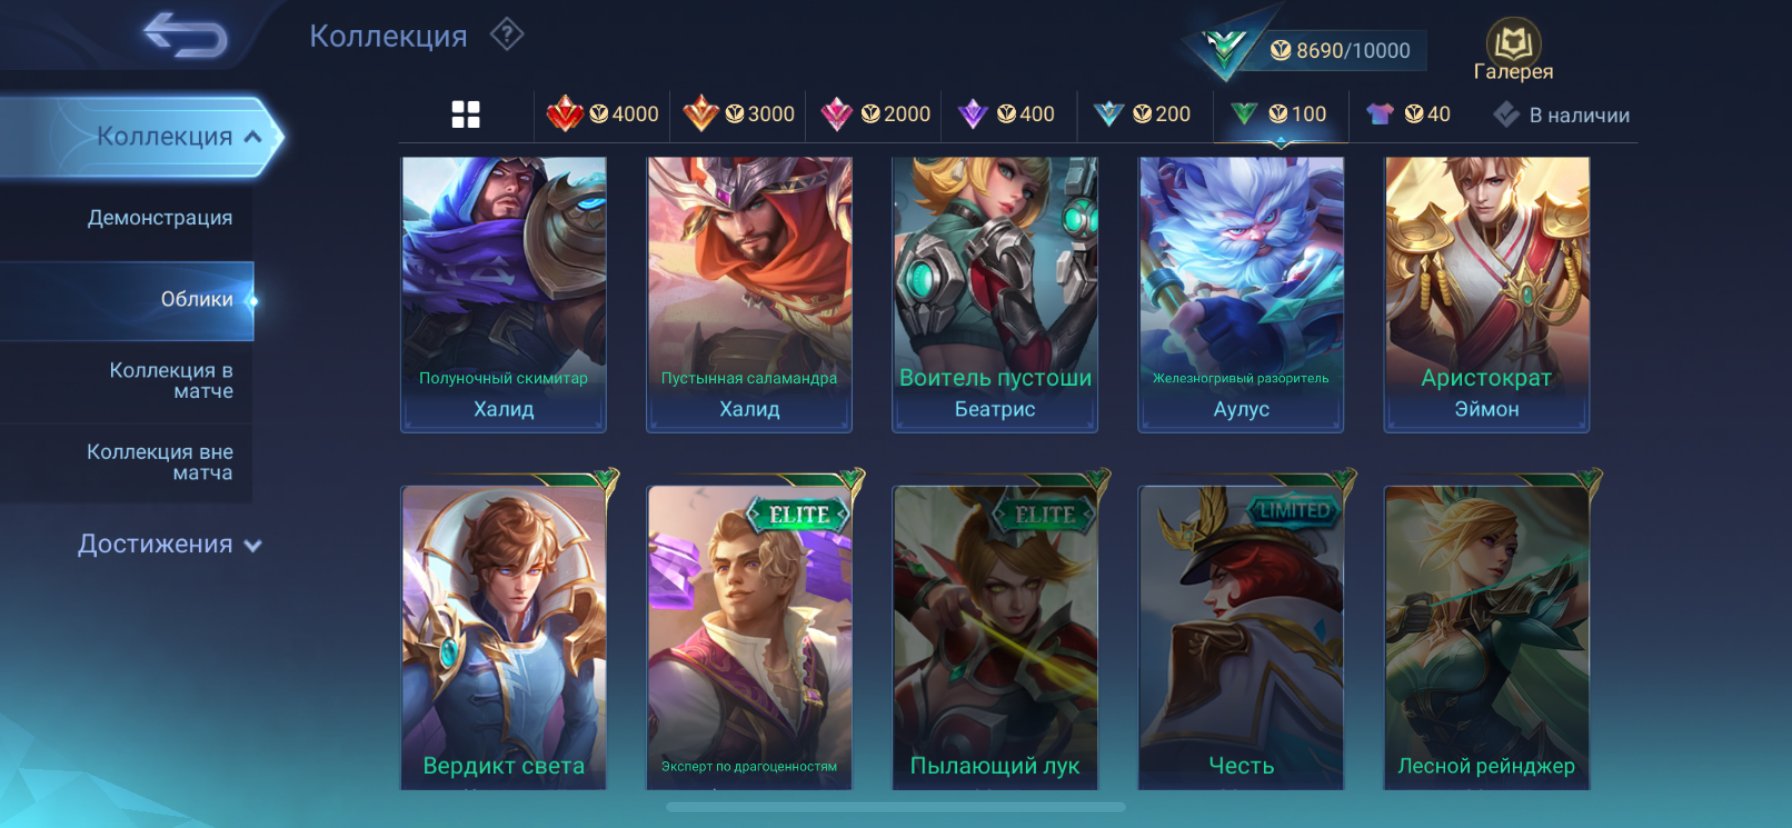Select the all-skins grid view icon
1792x828 pixels.
pyautogui.click(x=466, y=114)
